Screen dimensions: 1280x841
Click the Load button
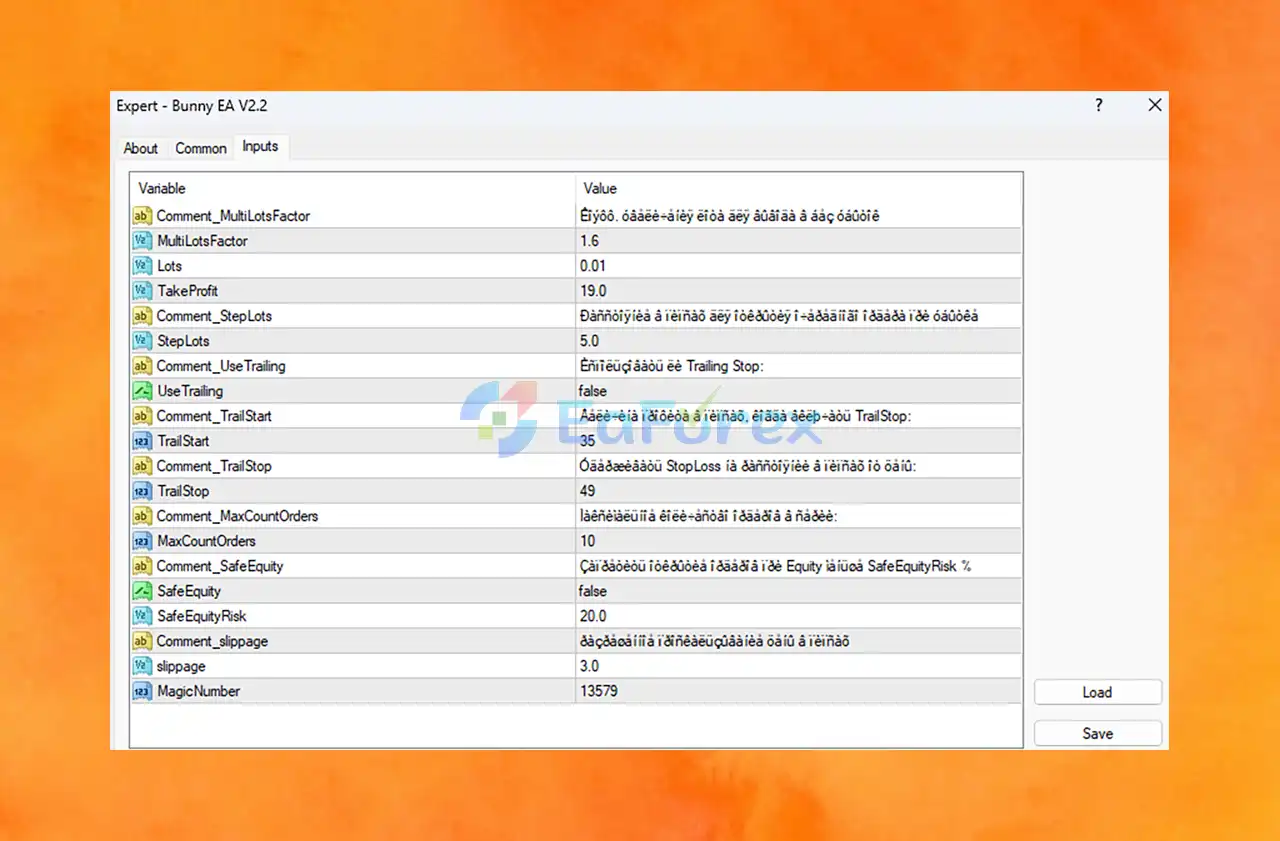(1097, 692)
